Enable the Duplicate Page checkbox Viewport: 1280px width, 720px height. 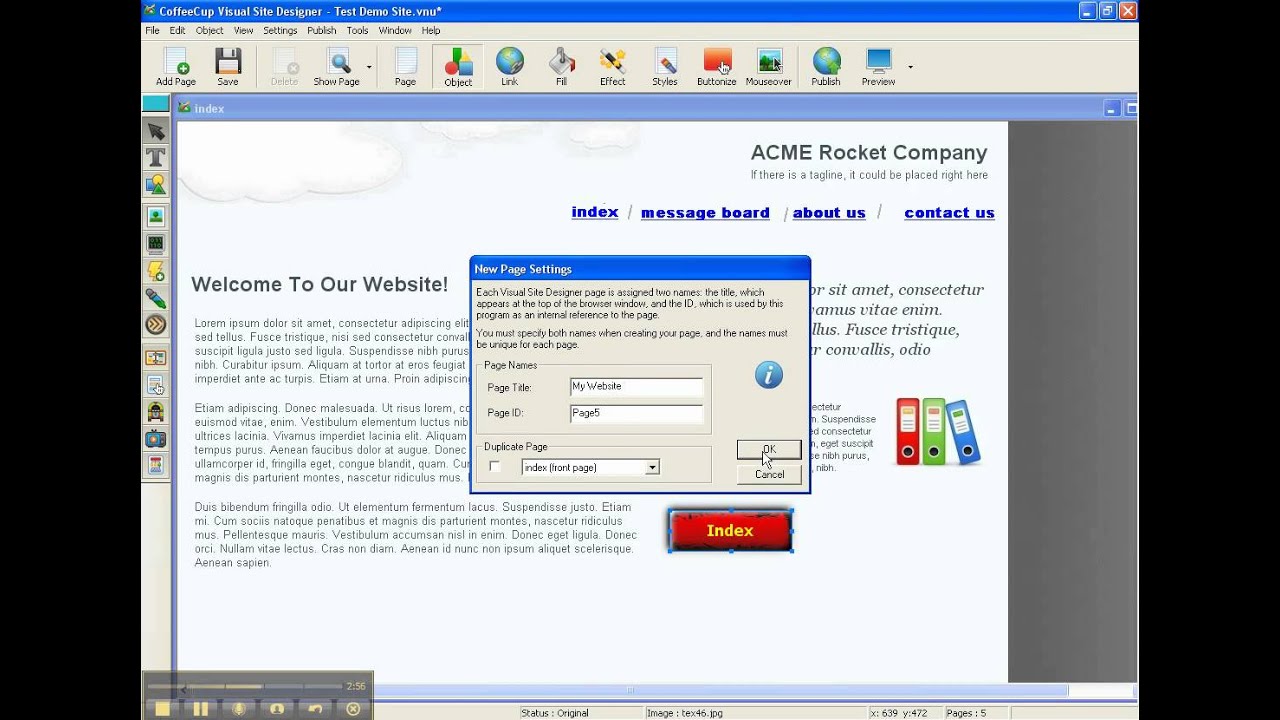(494, 467)
